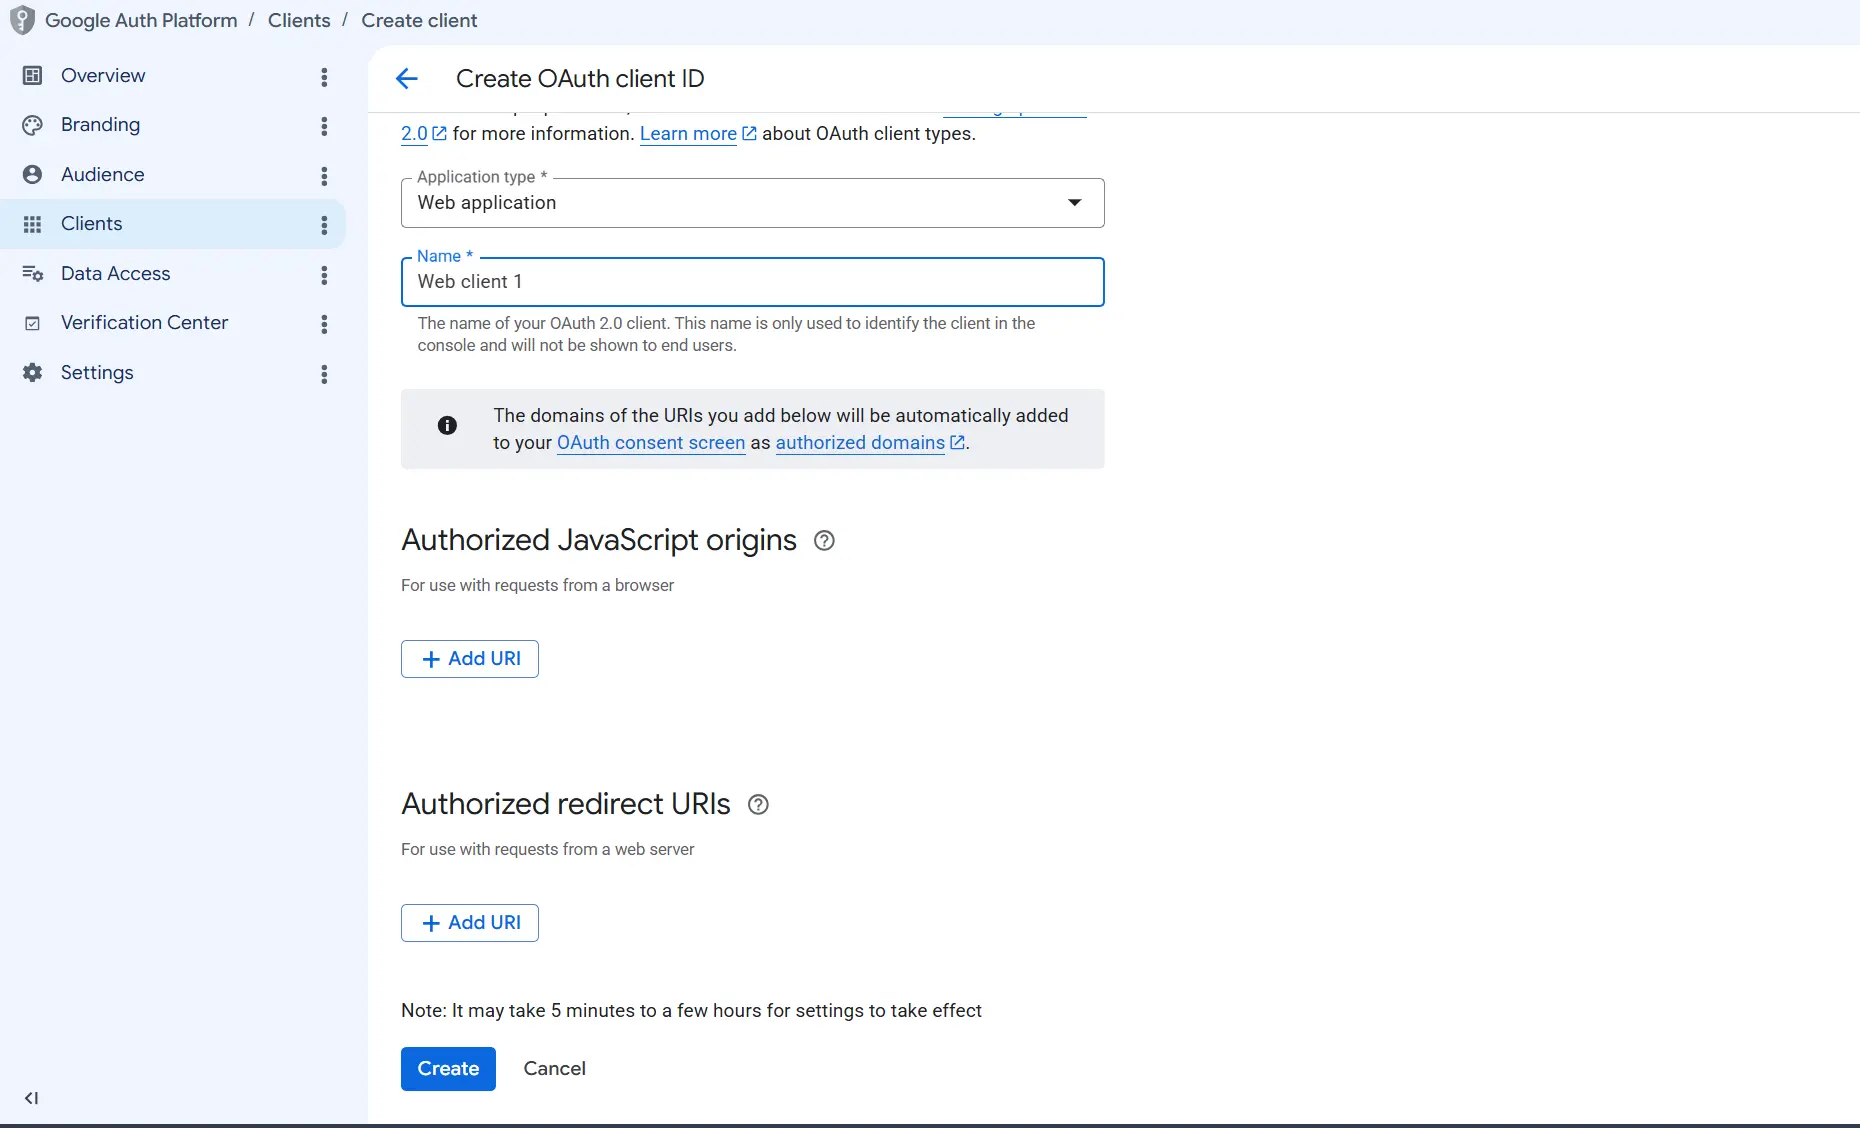Open the 2.0 link
This screenshot has height=1128, width=1860.
tap(414, 134)
